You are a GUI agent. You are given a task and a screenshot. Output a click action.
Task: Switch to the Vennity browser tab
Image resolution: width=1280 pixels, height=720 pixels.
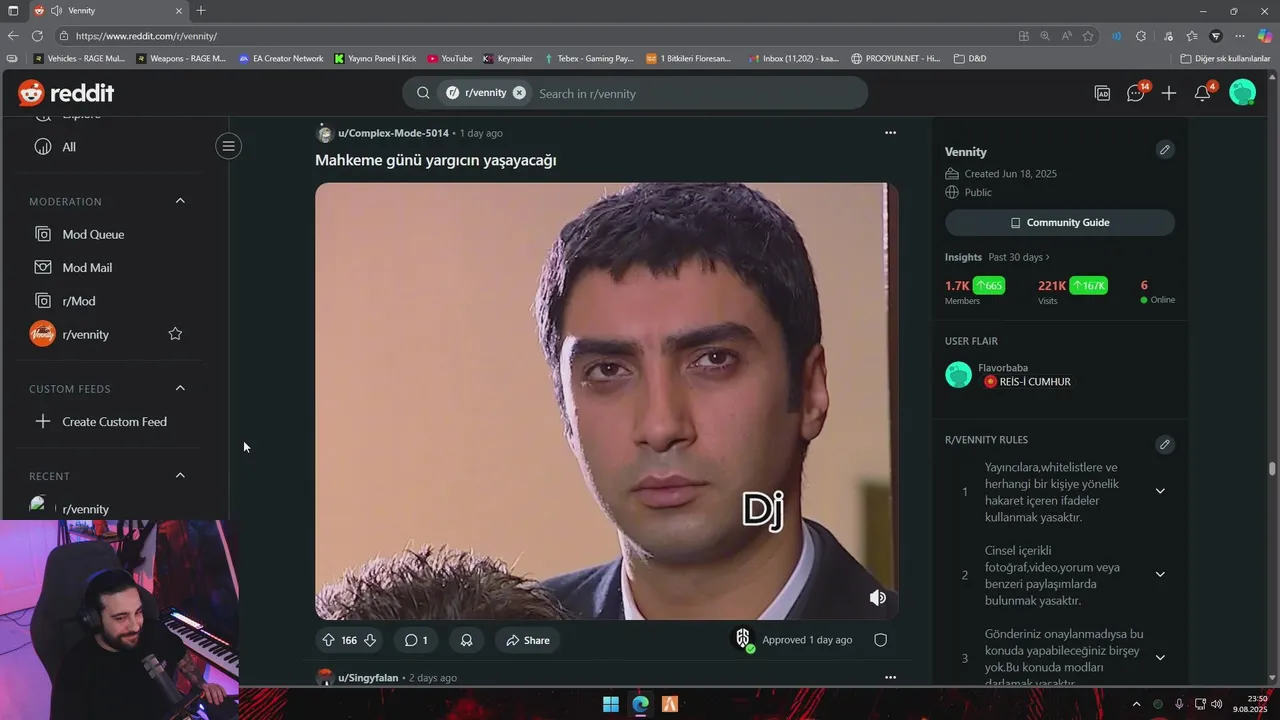coord(108,10)
